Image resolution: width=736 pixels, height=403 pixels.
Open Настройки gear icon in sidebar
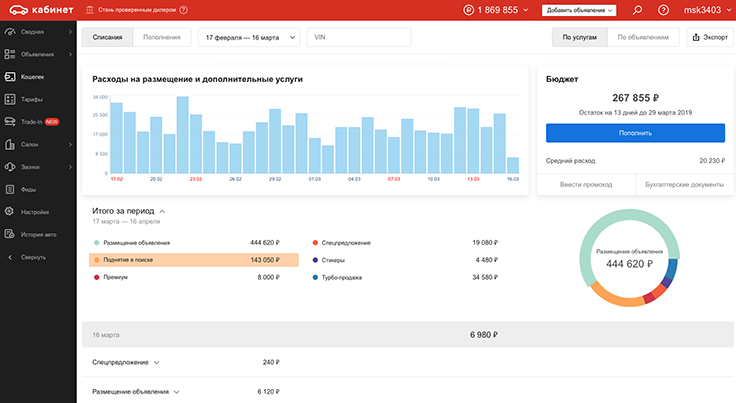[10, 212]
